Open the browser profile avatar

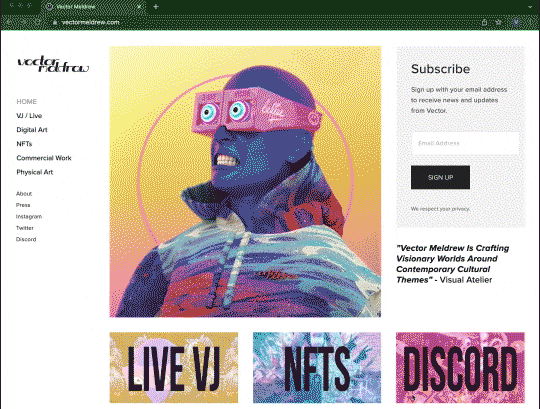(x=516, y=22)
